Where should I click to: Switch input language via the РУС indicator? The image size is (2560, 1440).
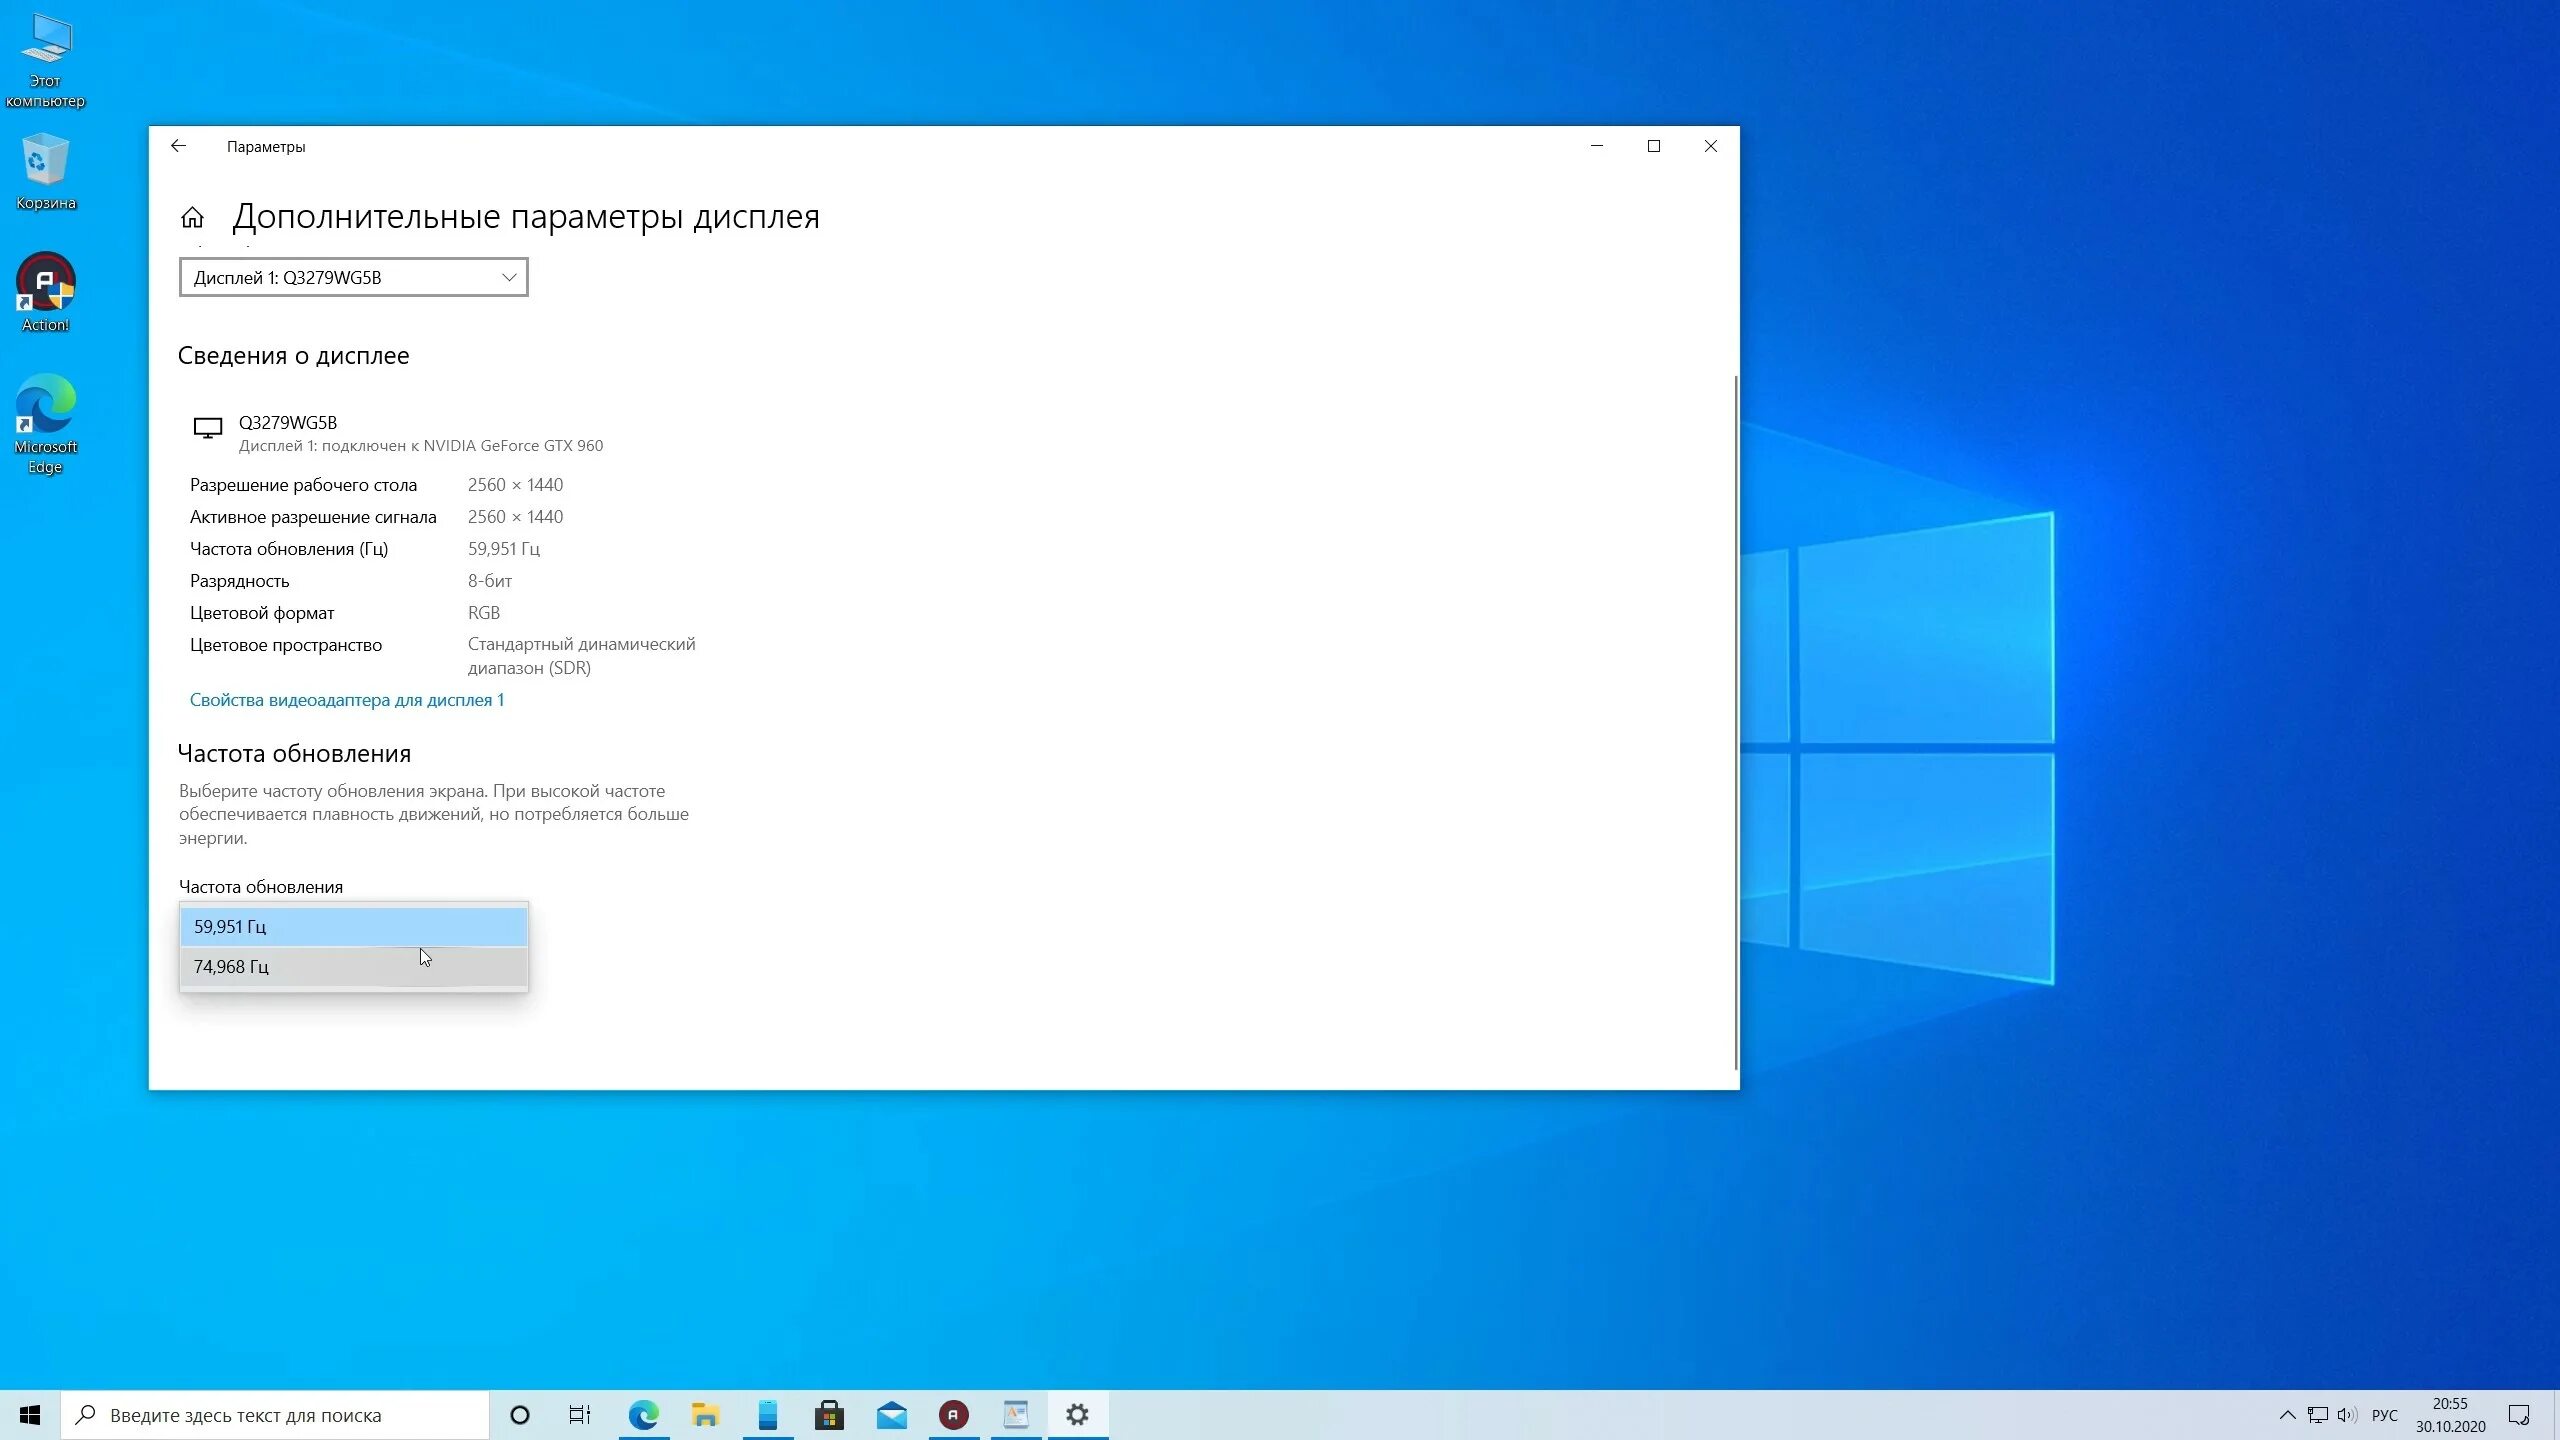pyautogui.click(x=2384, y=1415)
